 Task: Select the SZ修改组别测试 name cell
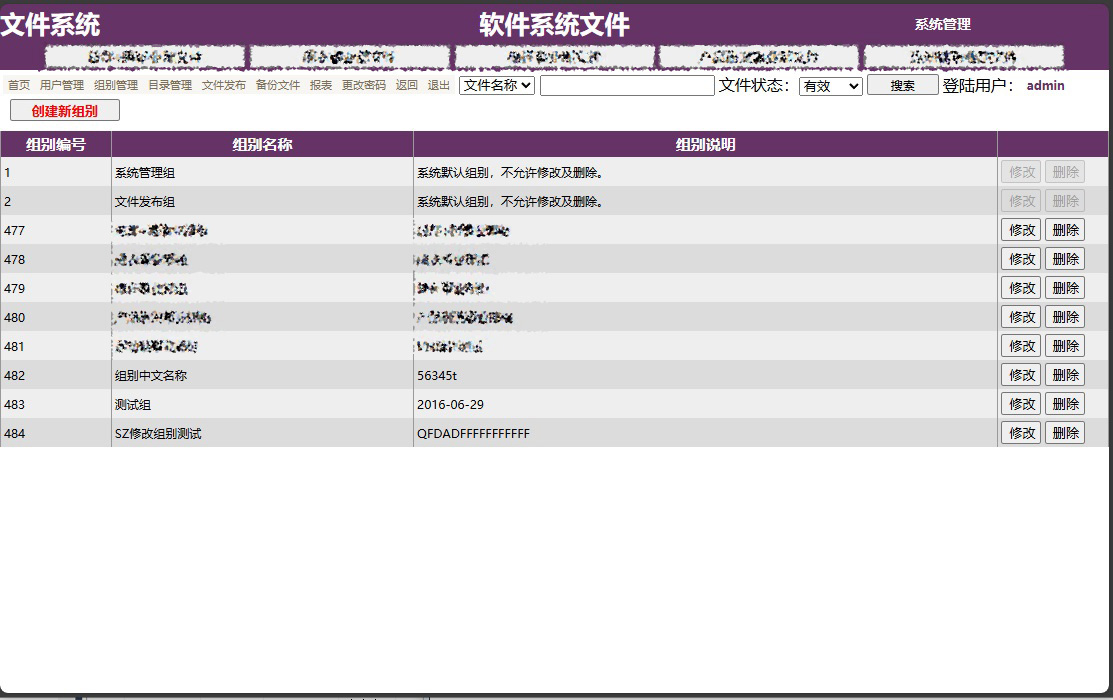263,433
